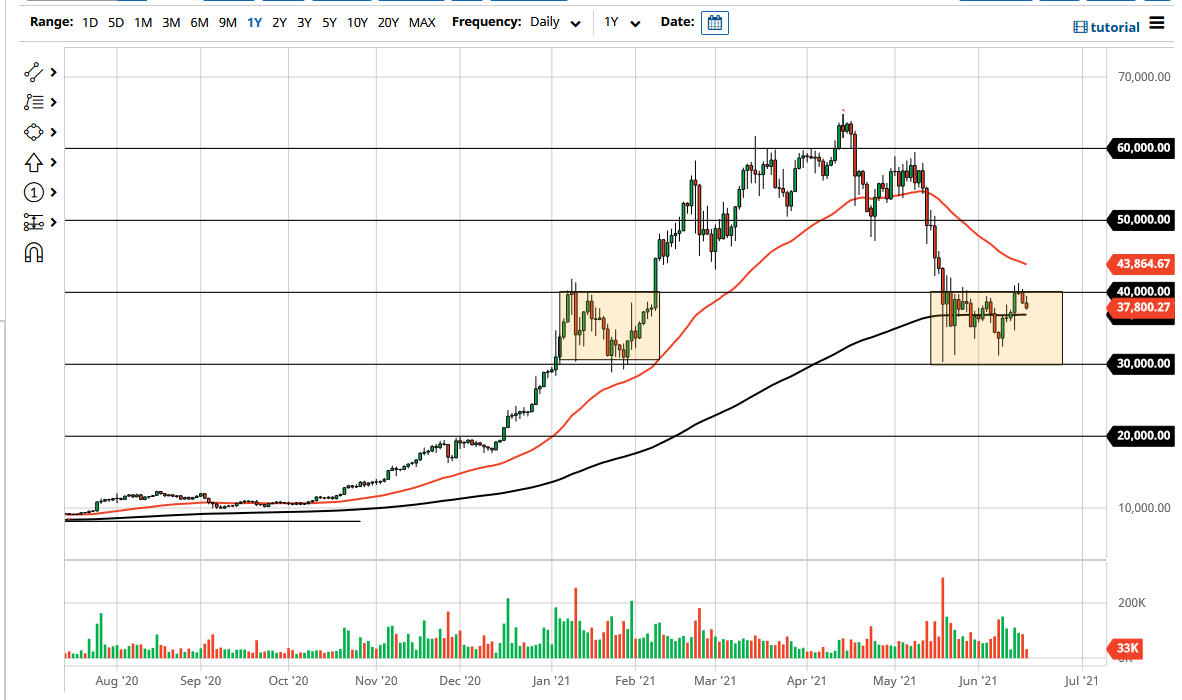Open the Date calendar picker
This screenshot has height=700, width=1182.
[x=714, y=22]
